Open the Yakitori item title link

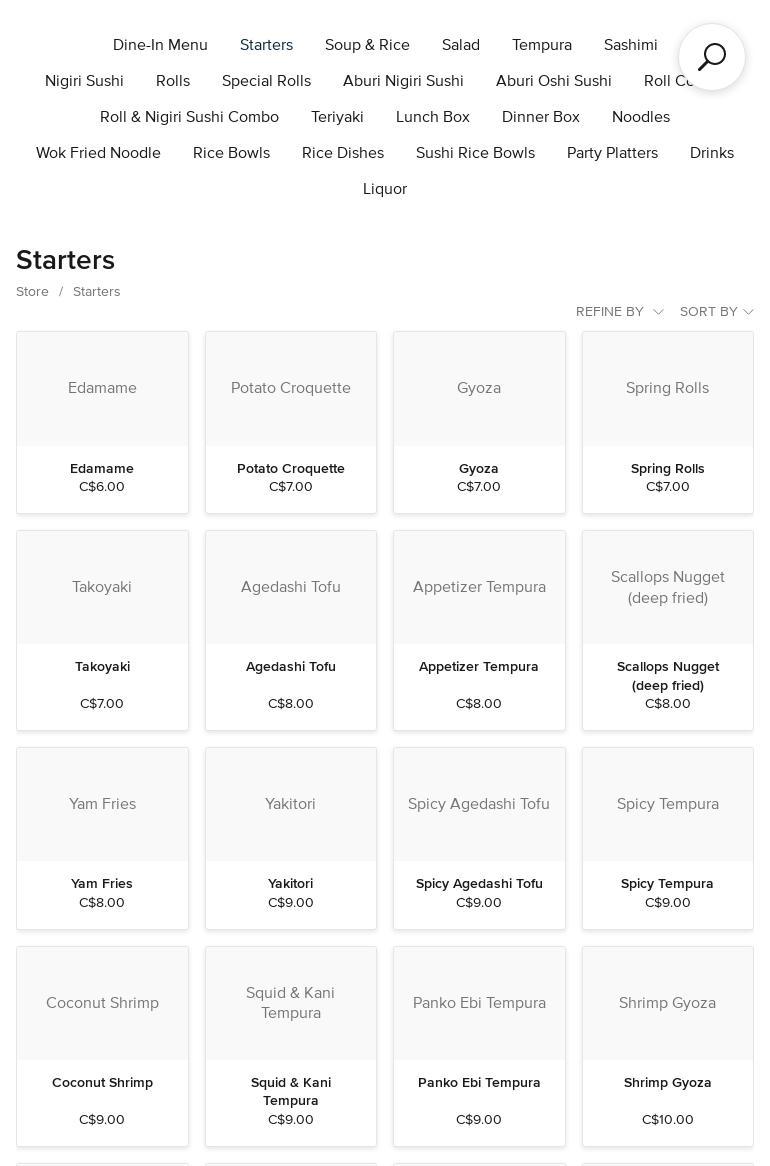click(290, 884)
